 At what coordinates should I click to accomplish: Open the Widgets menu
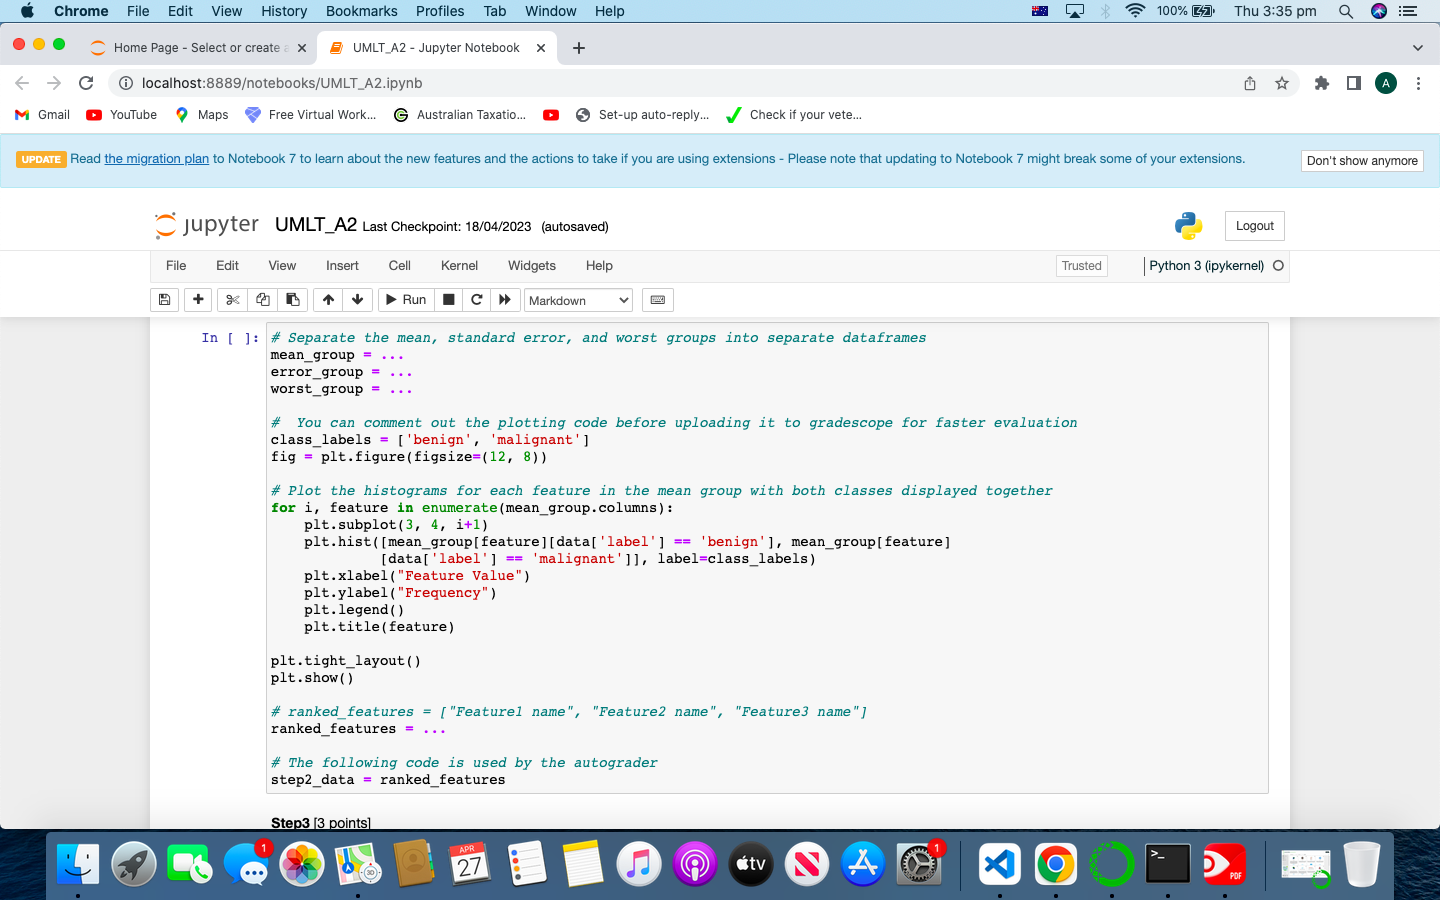(531, 265)
